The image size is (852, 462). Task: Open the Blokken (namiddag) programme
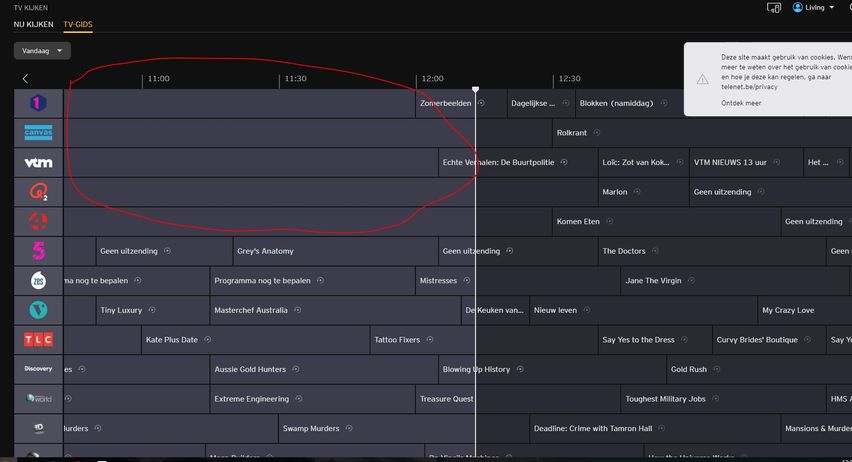(x=616, y=103)
